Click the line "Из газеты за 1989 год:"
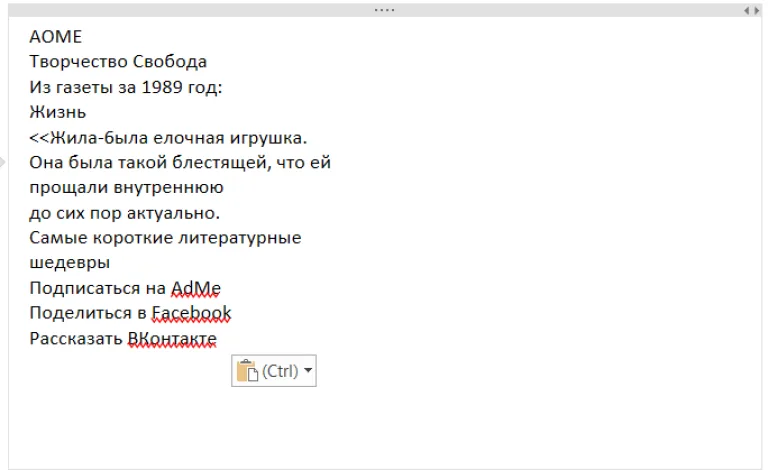Screen dimensions: 768x470 coord(126,87)
